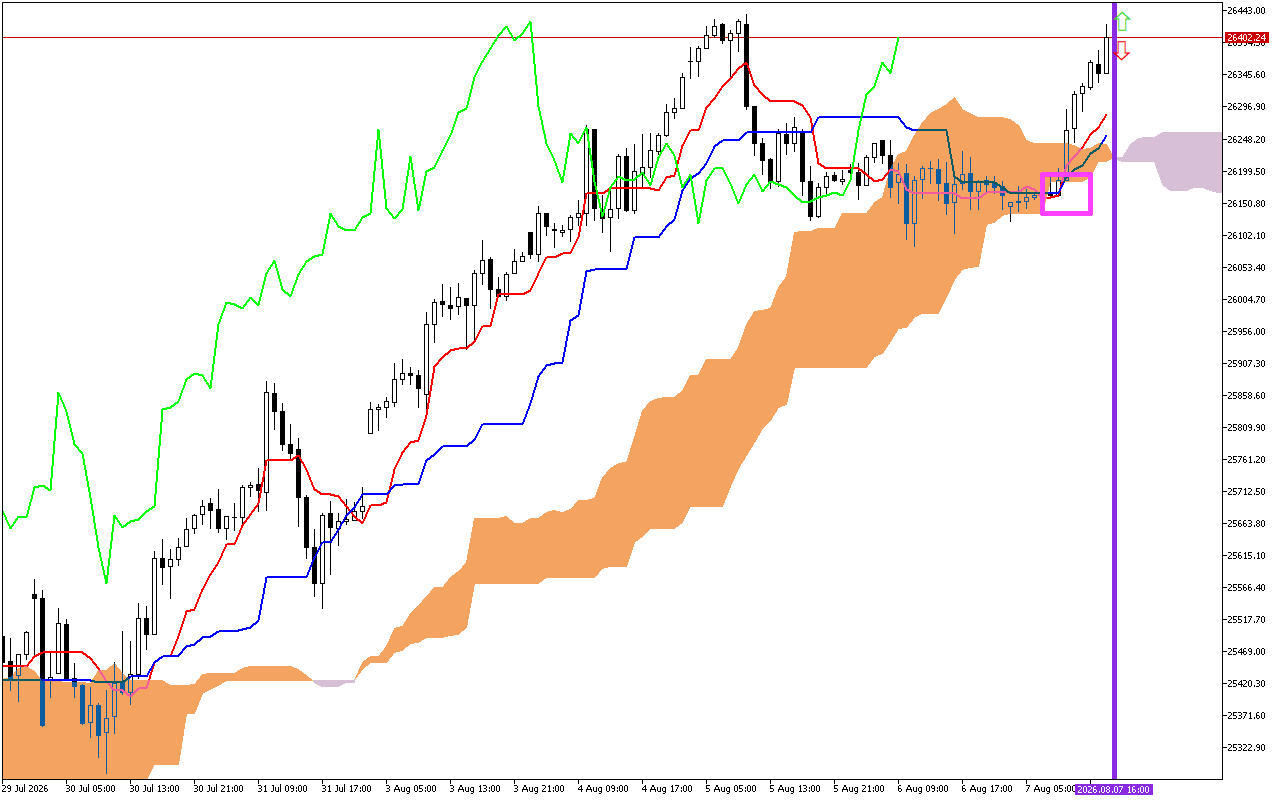Click price level 25761.20 on the scale
Viewport: 1280px width, 800px height.
(x=1246, y=459)
